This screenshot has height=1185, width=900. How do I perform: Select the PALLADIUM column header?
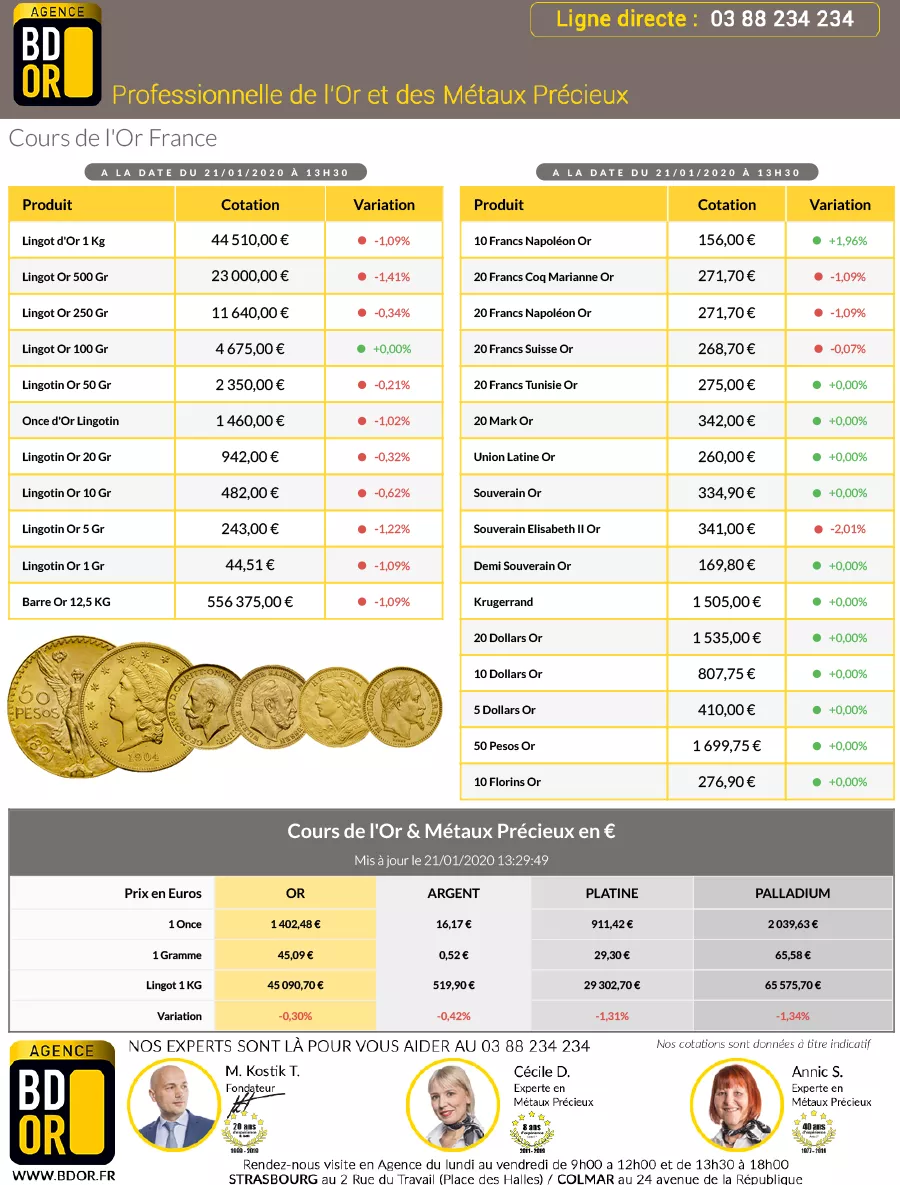[792, 893]
